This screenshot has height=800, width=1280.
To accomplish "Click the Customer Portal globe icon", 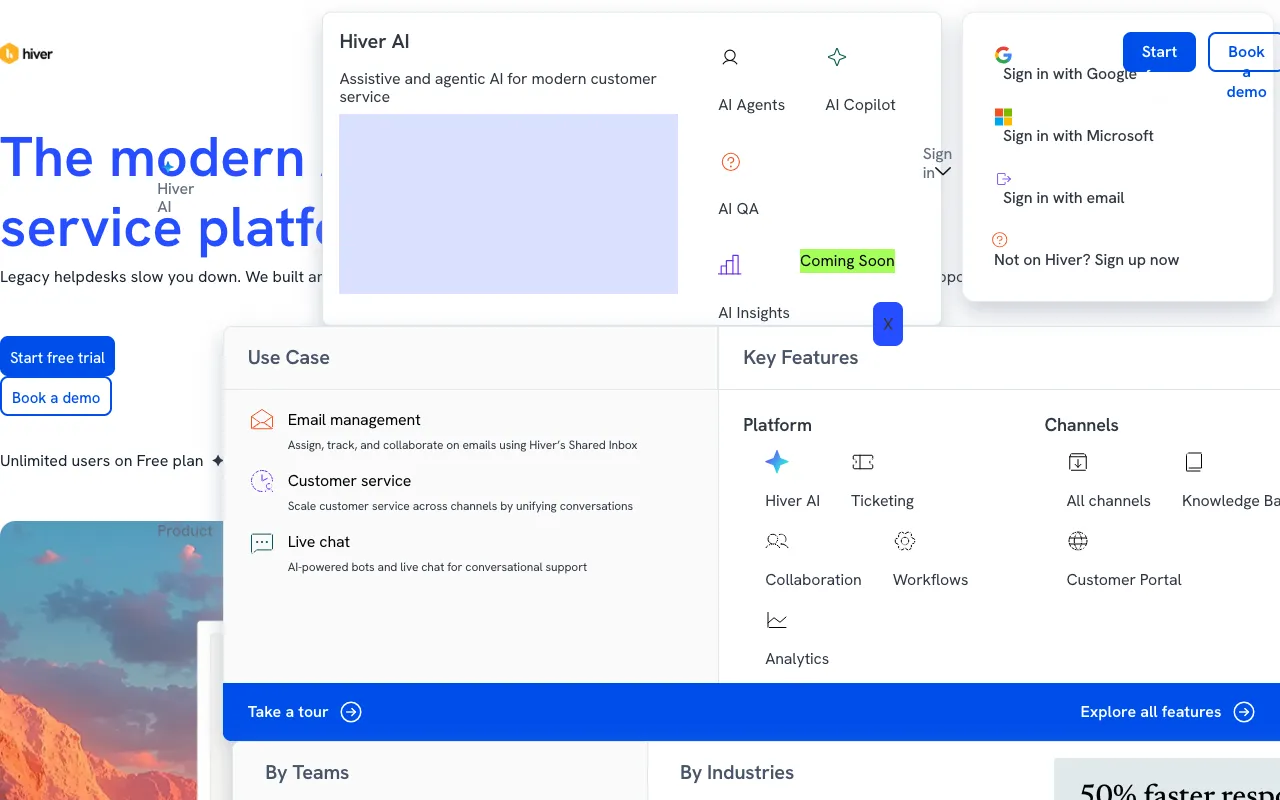I will tap(1078, 541).
